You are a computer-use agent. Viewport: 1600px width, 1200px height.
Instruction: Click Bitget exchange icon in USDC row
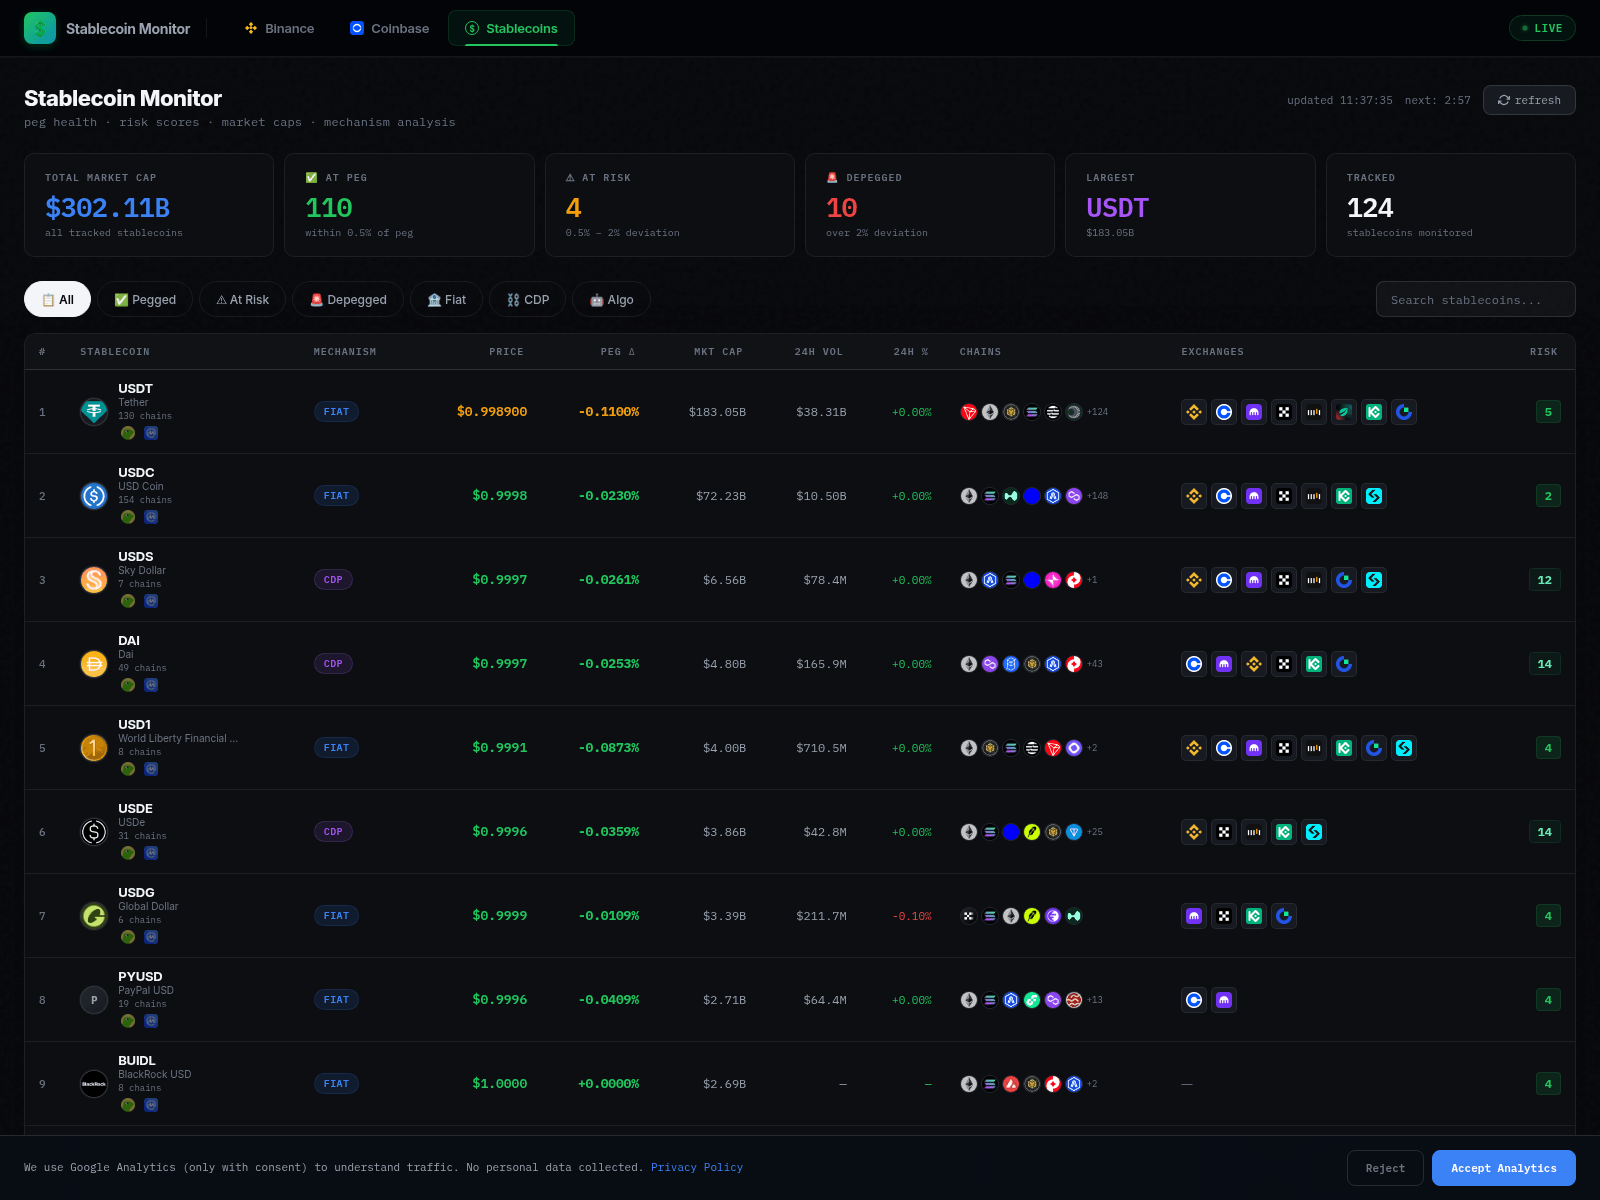[1374, 496]
